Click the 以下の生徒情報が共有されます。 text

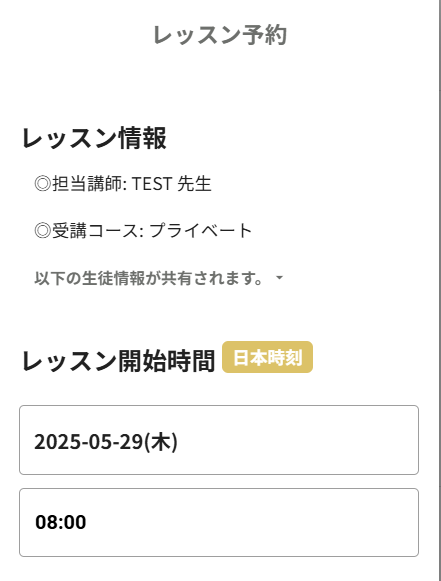pos(149,278)
